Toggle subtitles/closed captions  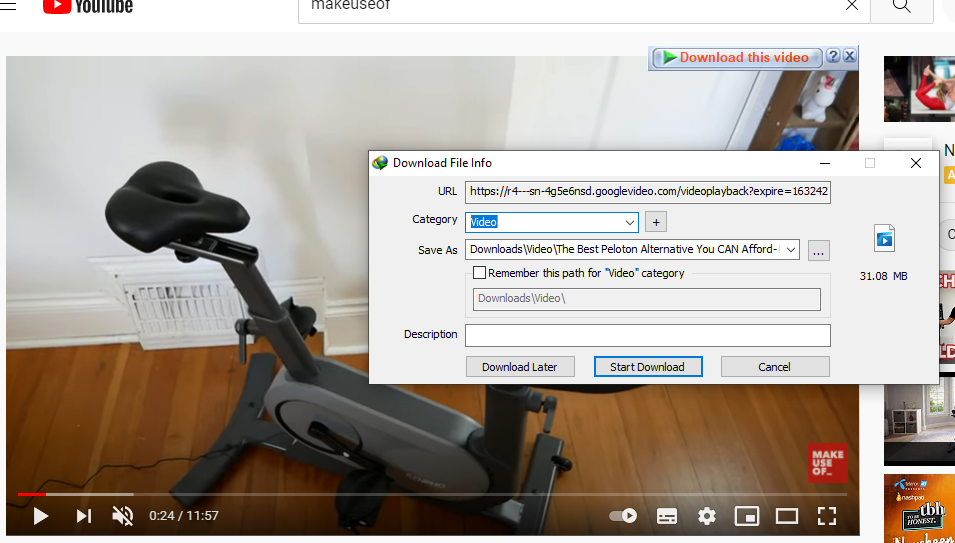point(667,516)
